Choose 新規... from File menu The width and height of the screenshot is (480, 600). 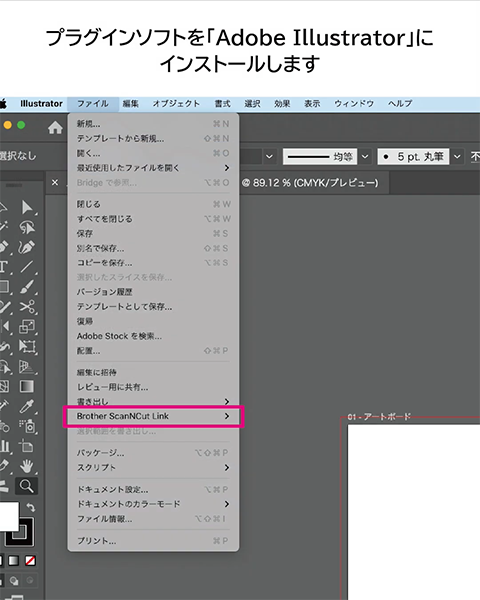tap(153, 124)
